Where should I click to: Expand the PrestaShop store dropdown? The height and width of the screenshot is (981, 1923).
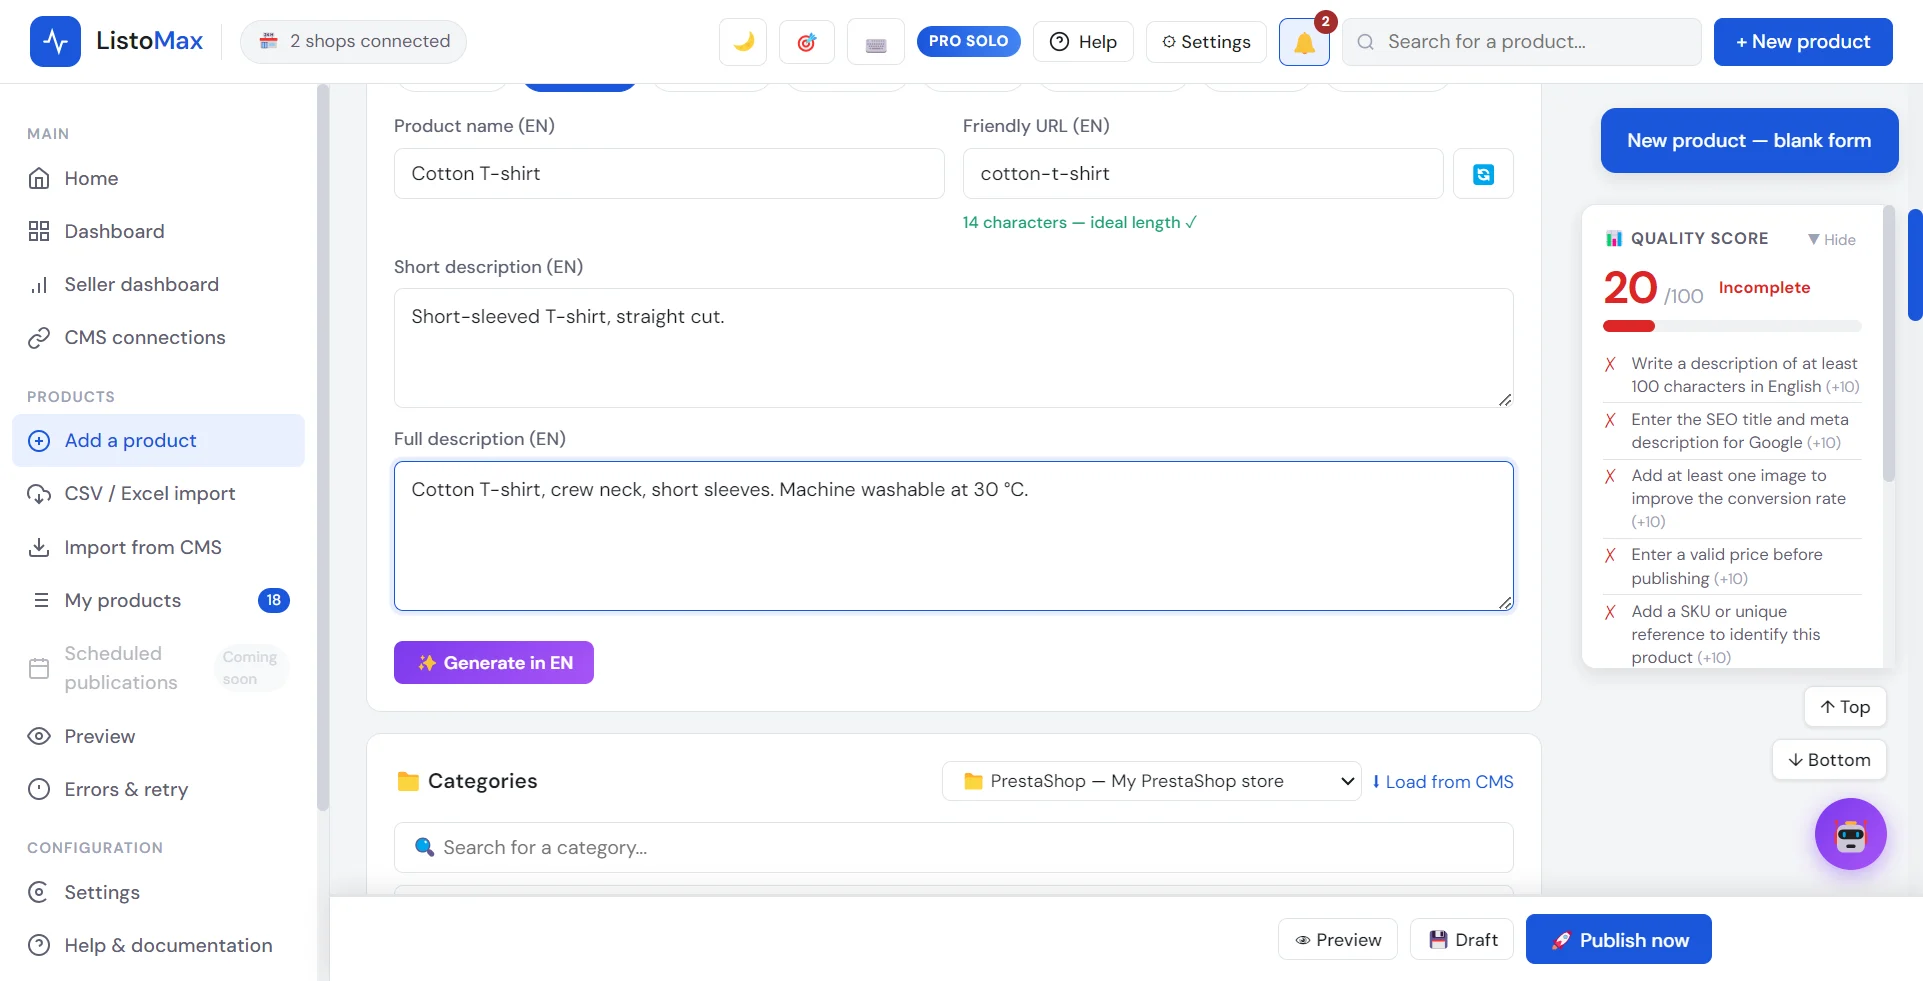[x=1151, y=781]
